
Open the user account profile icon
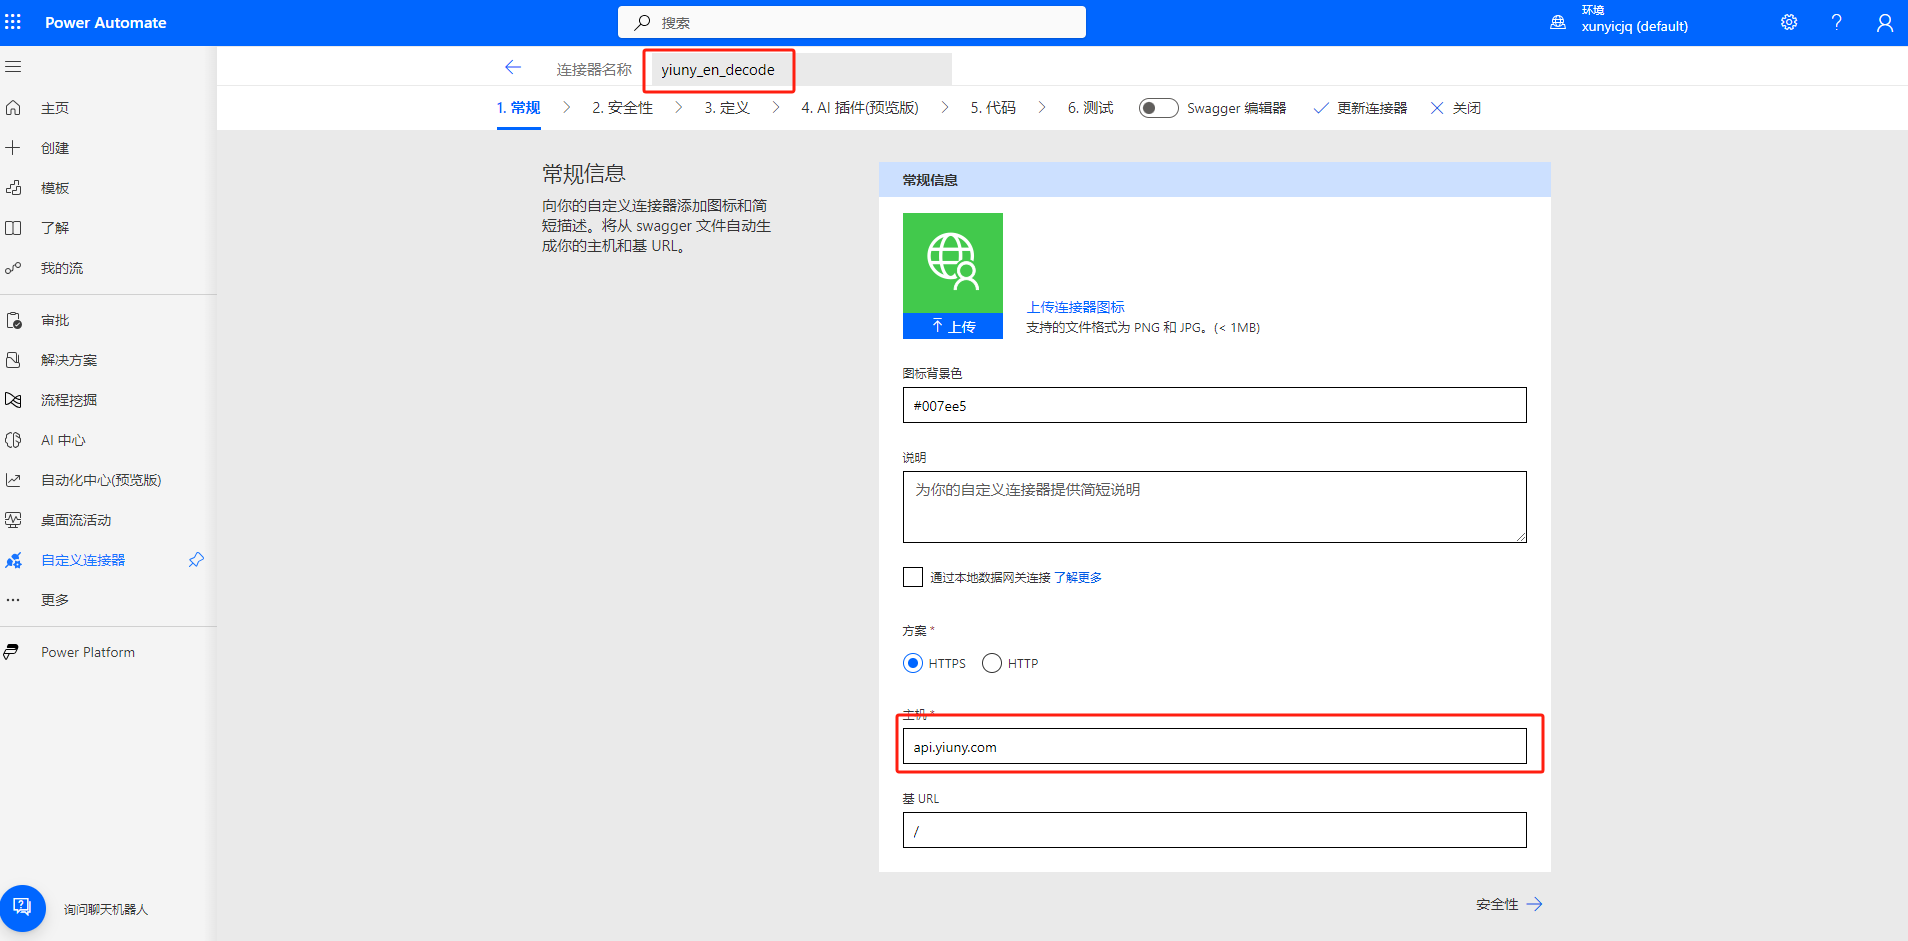click(1884, 22)
